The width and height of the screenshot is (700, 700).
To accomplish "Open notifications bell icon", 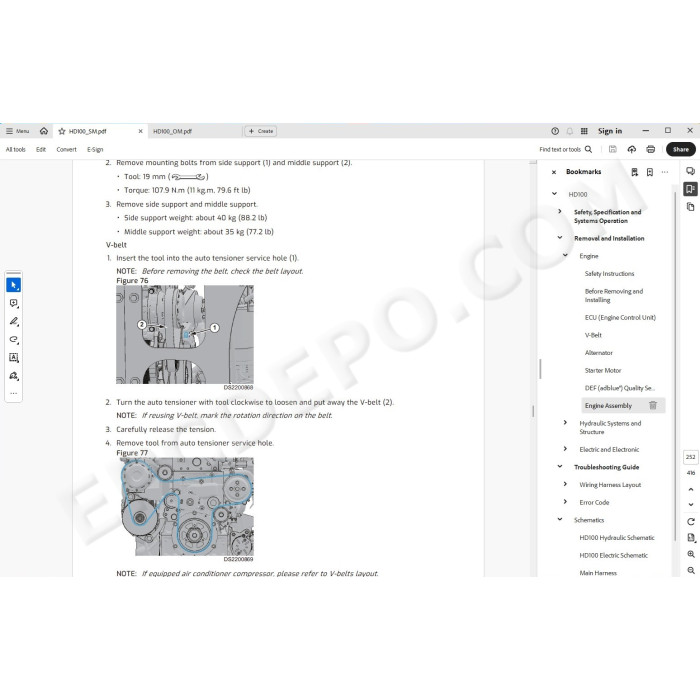I will [570, 131].
